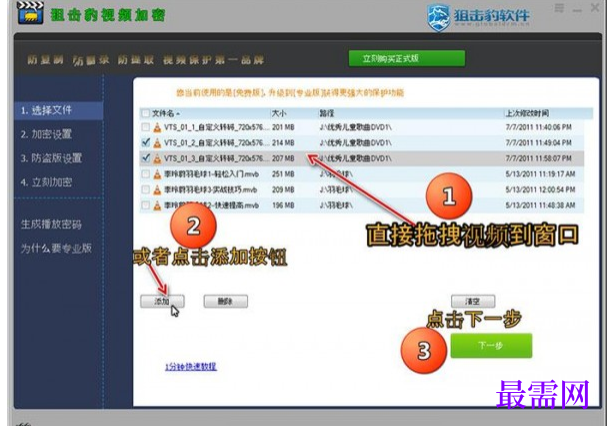608x426 pixels.
Task: Select file name VTS_01_1_自定义转码_720x576
Action: point(216,127)
